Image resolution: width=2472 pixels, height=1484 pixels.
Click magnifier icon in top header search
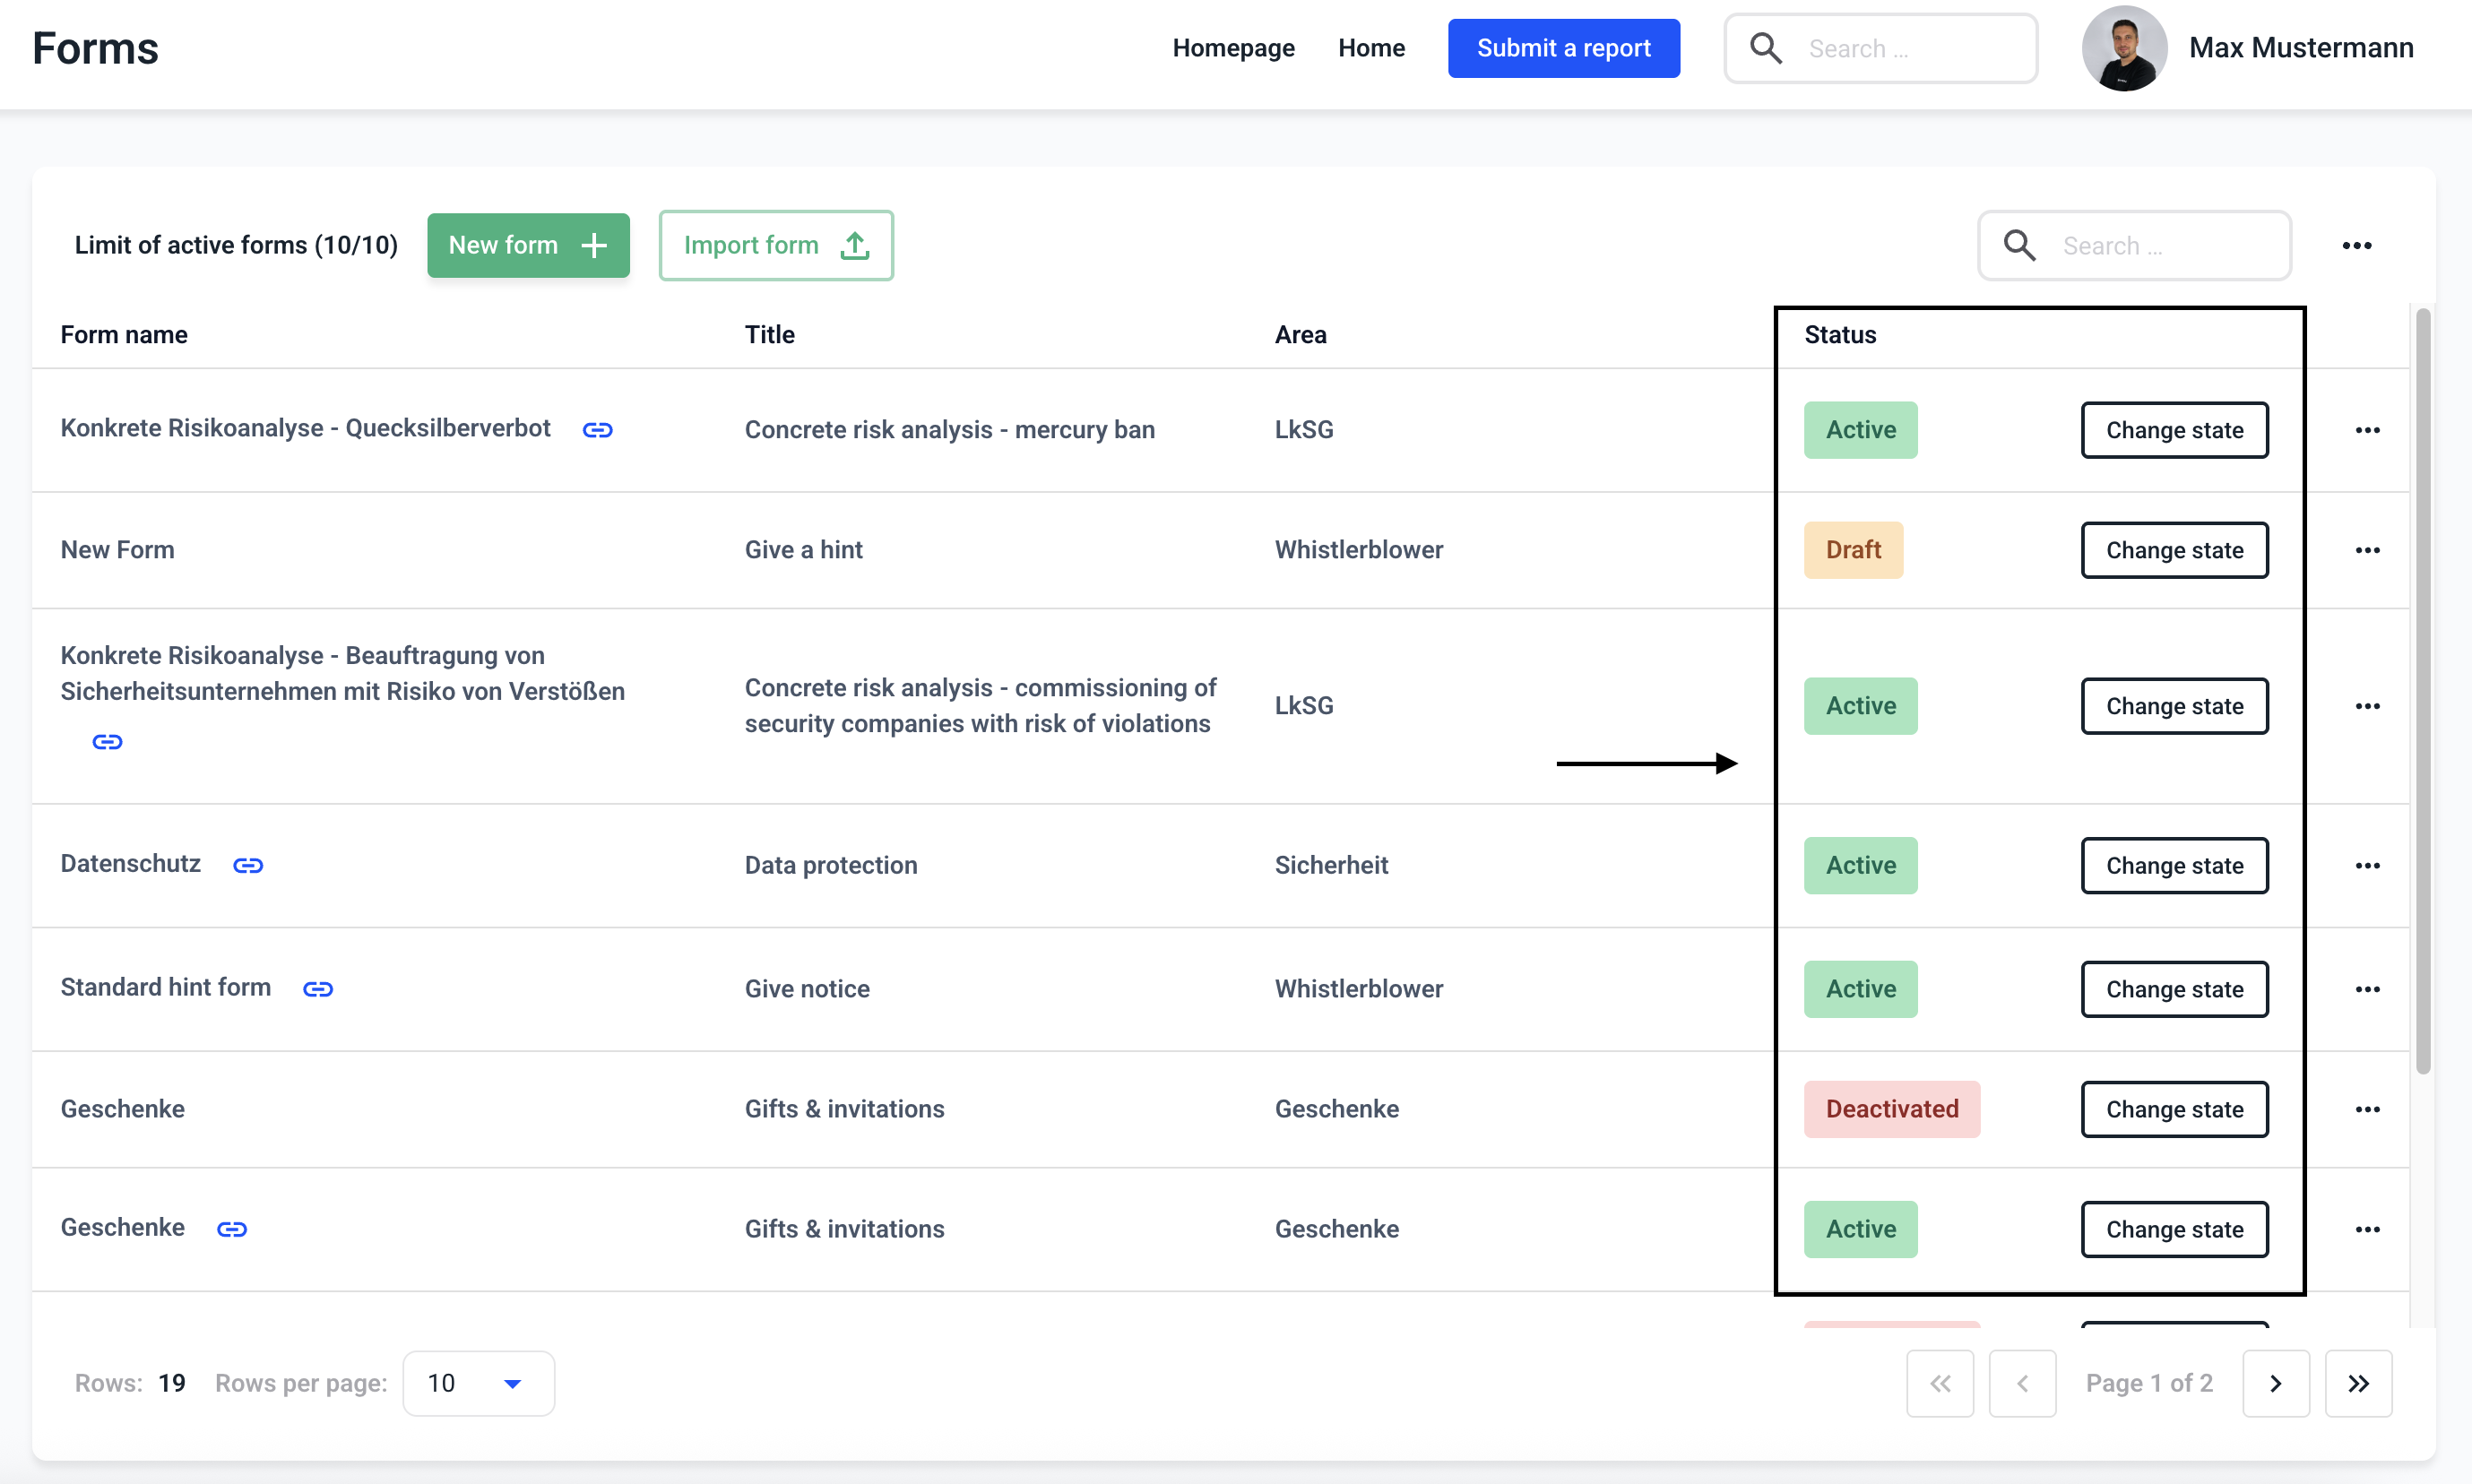coord(1766,48)
